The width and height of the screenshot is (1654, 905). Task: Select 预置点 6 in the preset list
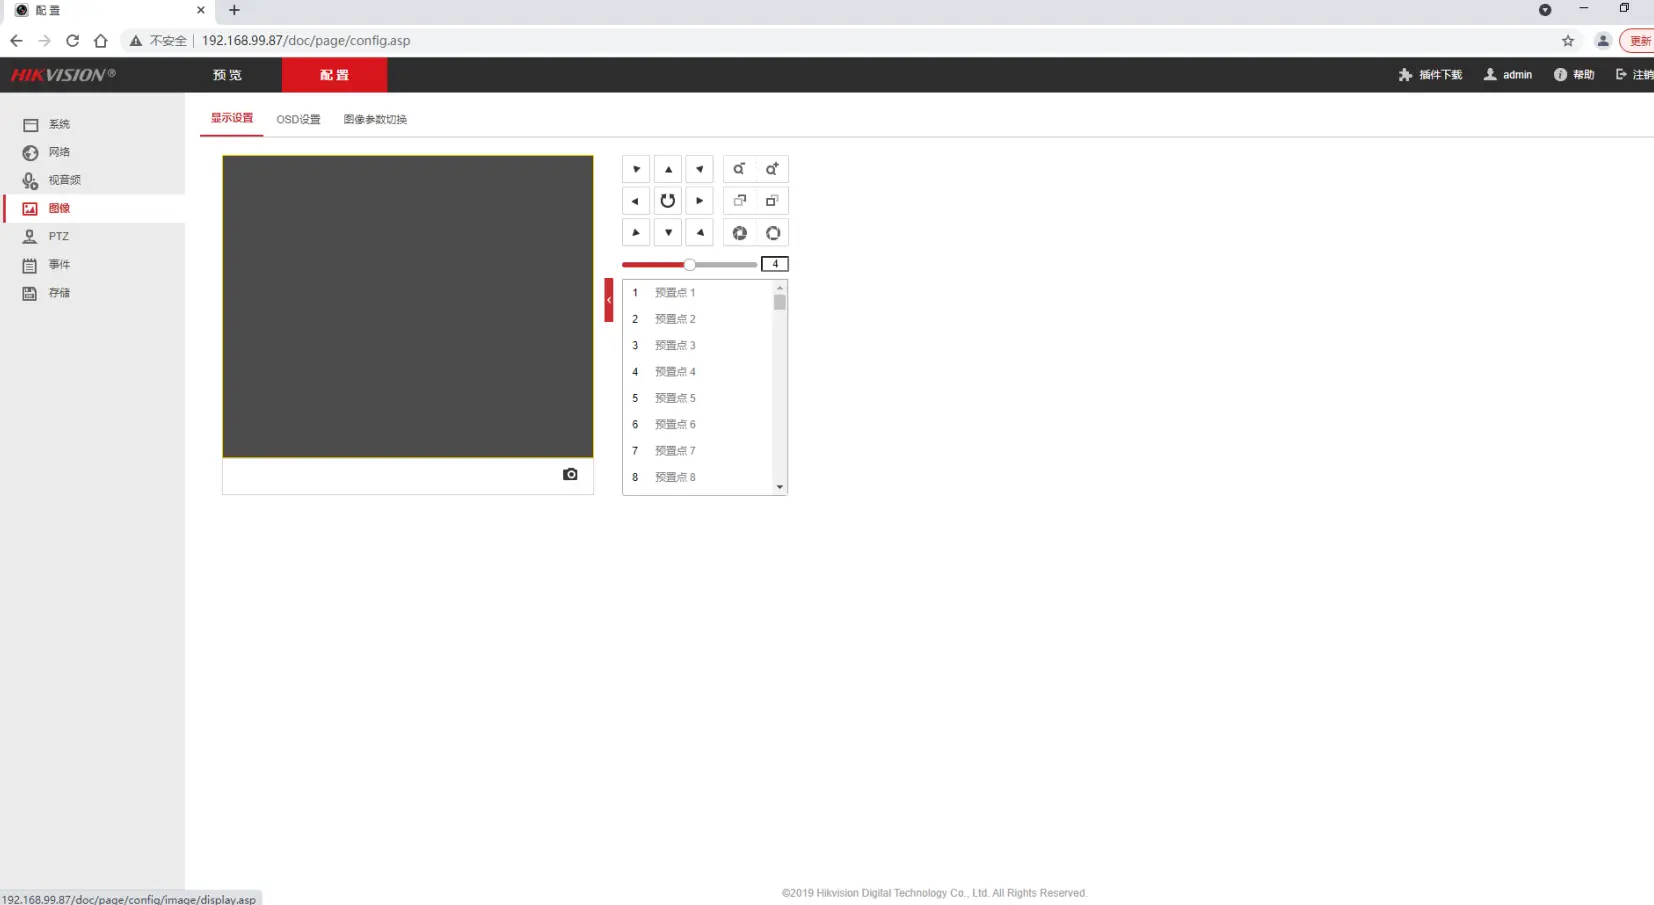[x=698, y=424]
